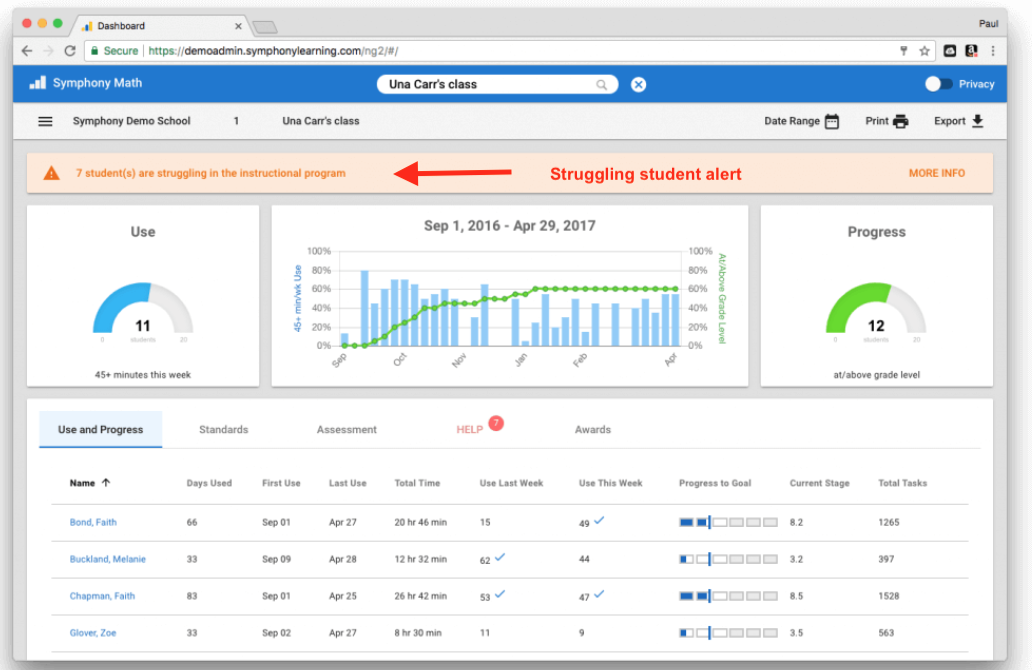The image size is (1032, 670).
Task: Click the browser back arrow
Action: pos(27,51)
